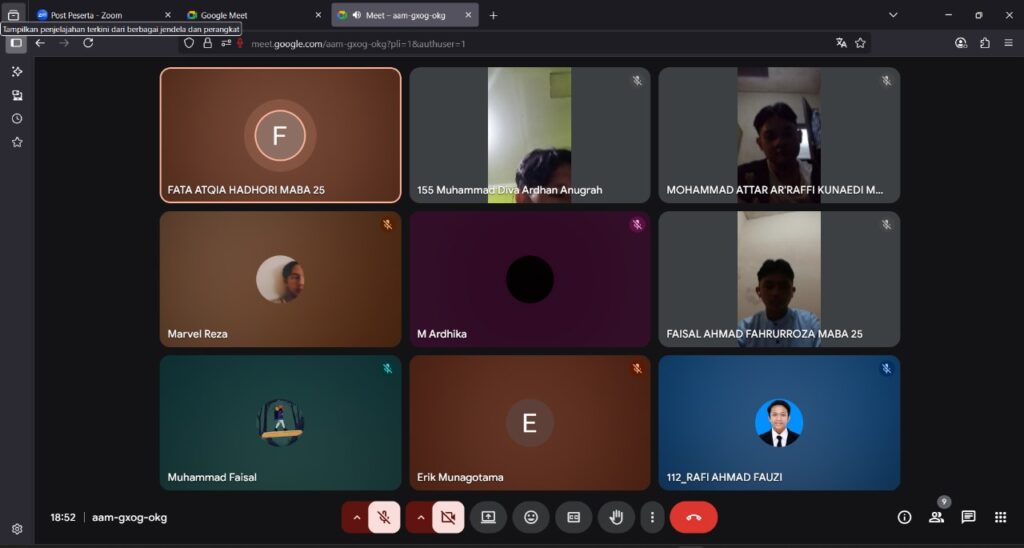
Task: Open the three-dot more options menu
Action: coord(652,517)
